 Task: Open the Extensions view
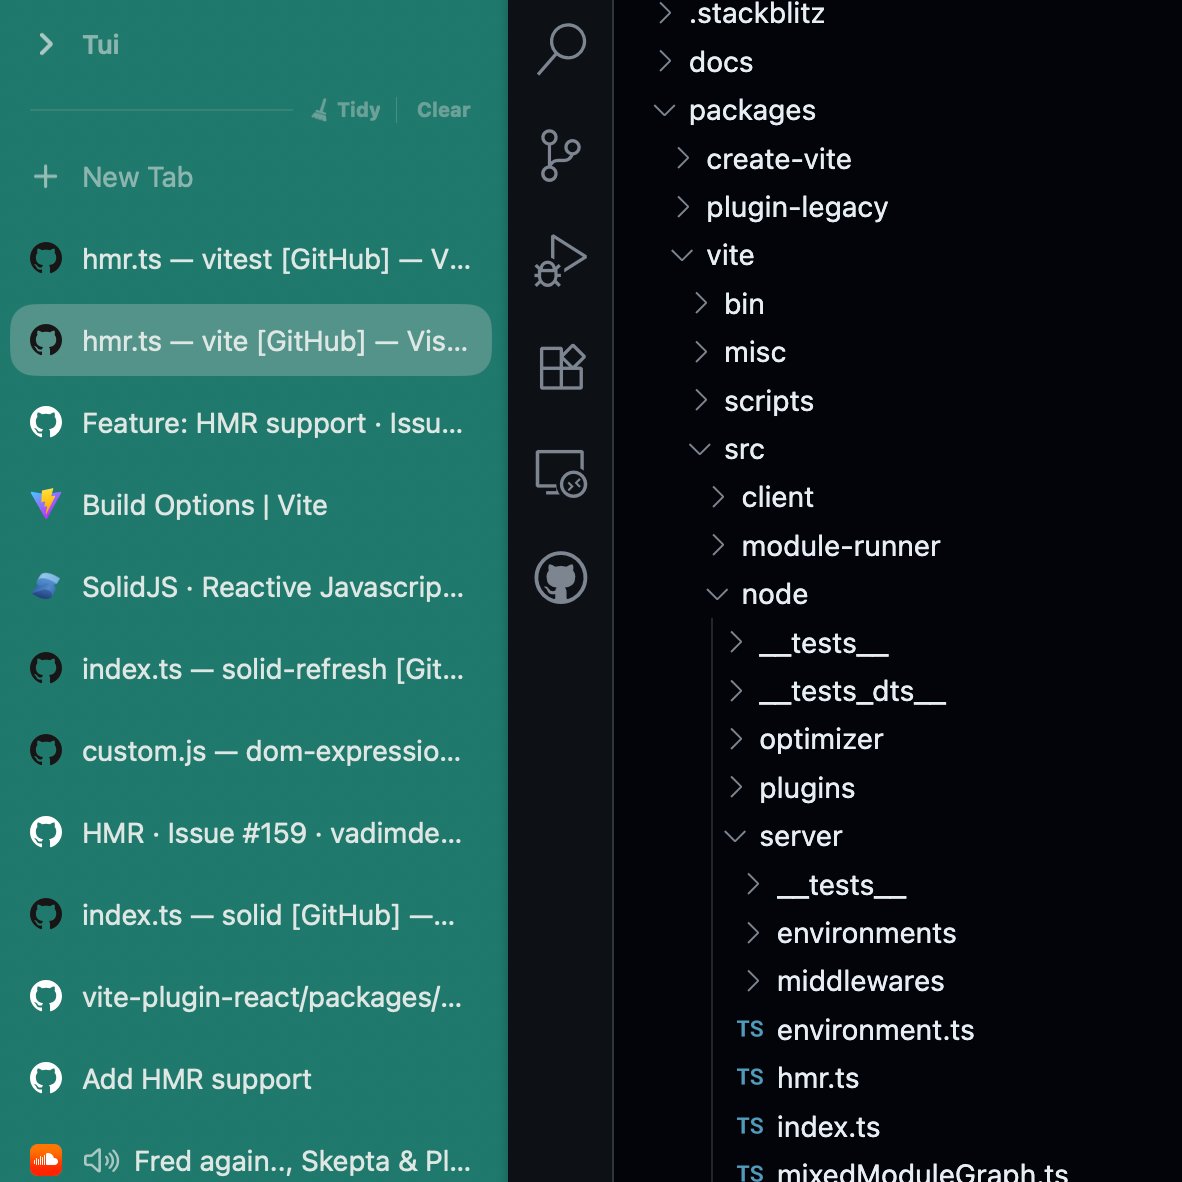(x=562, y=367)
